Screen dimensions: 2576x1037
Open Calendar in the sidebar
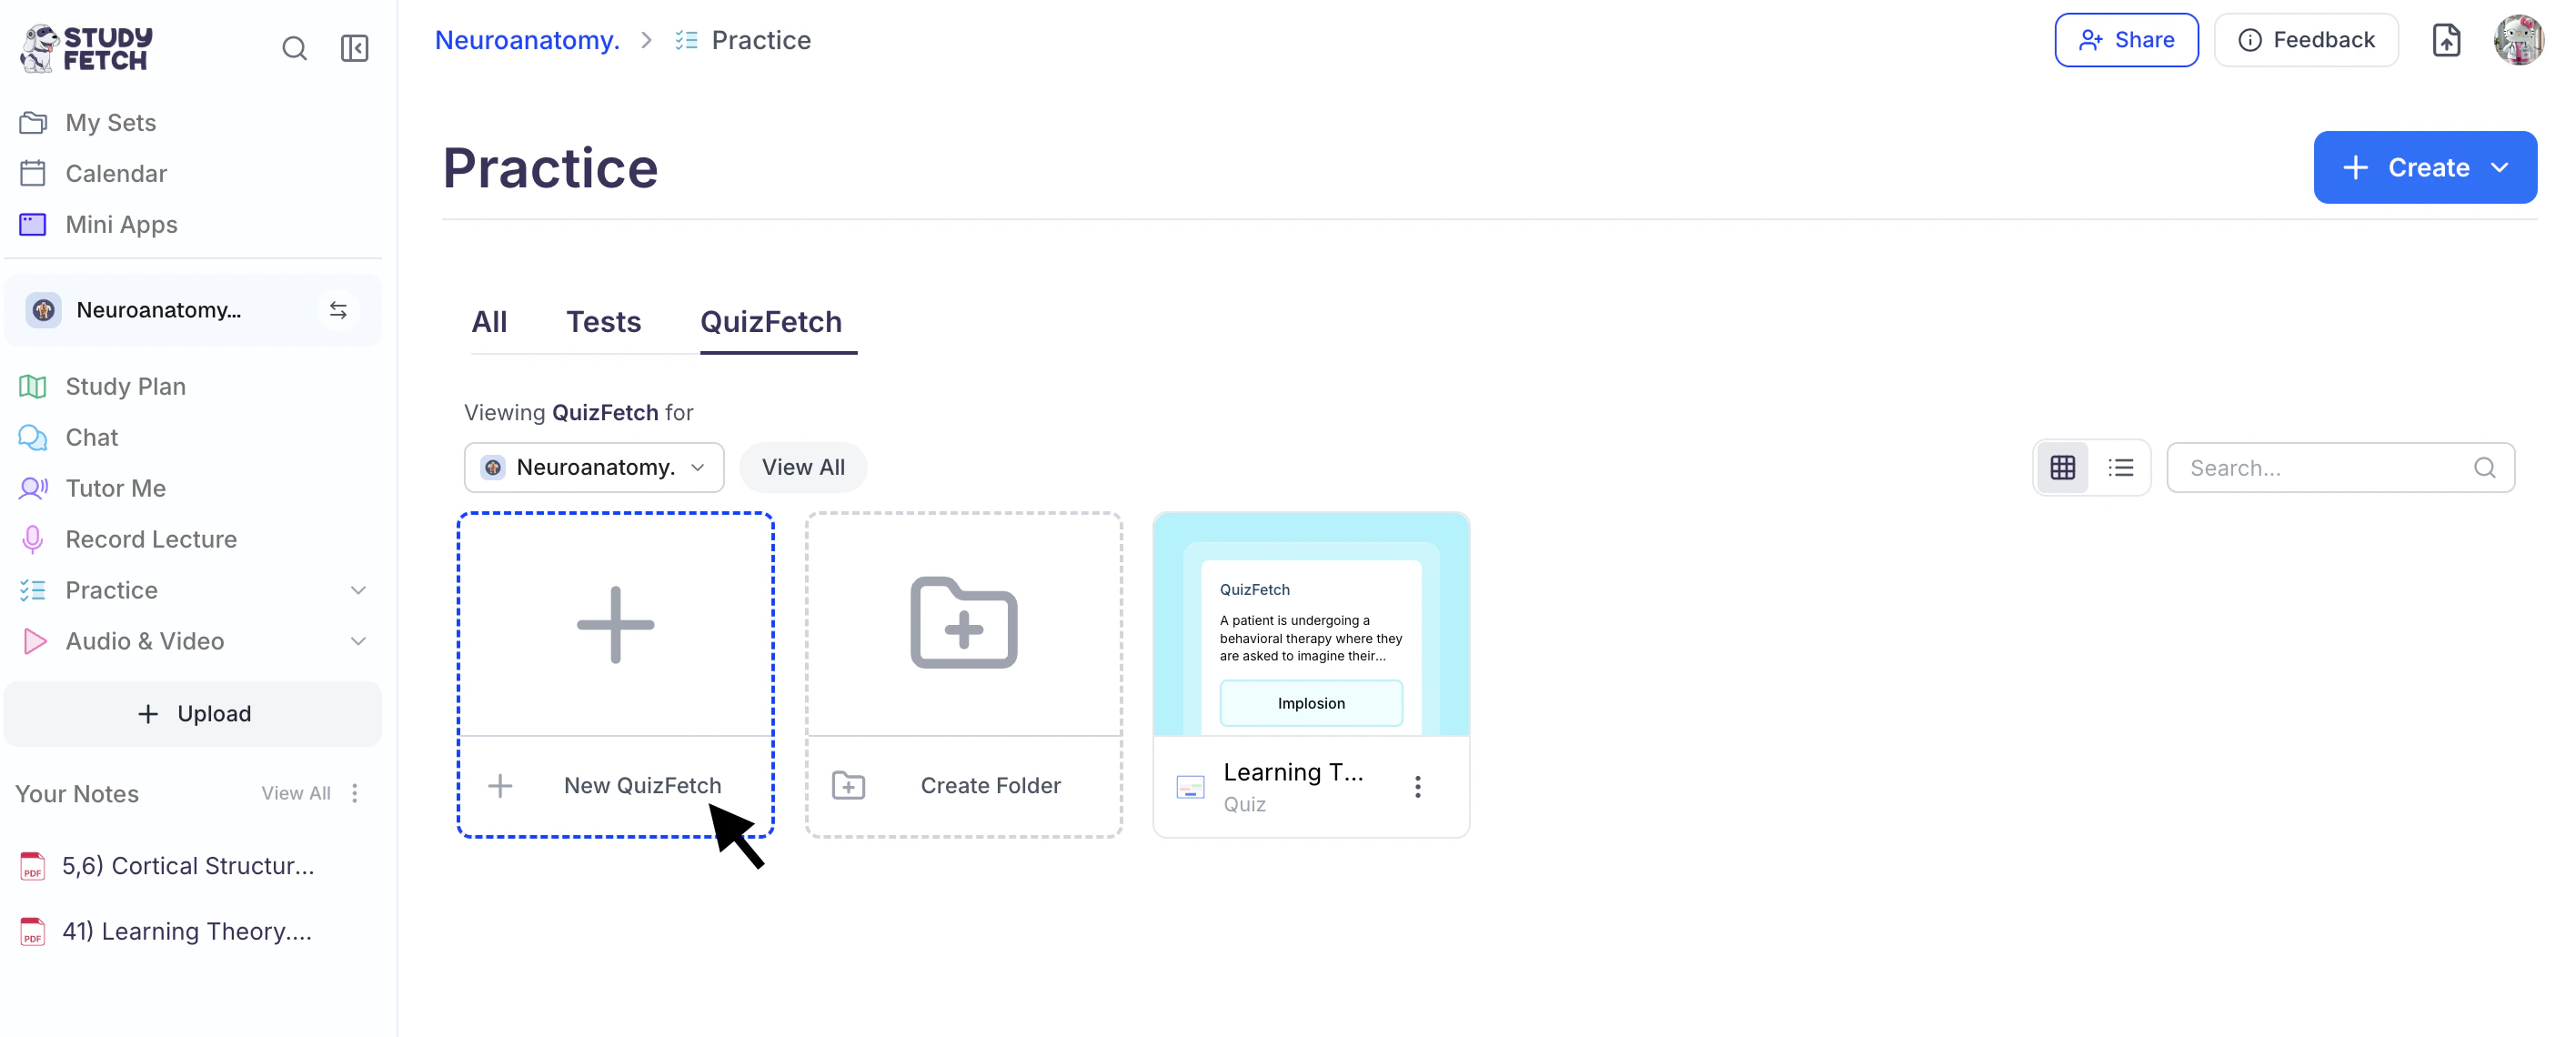click(x=116, y=173)
